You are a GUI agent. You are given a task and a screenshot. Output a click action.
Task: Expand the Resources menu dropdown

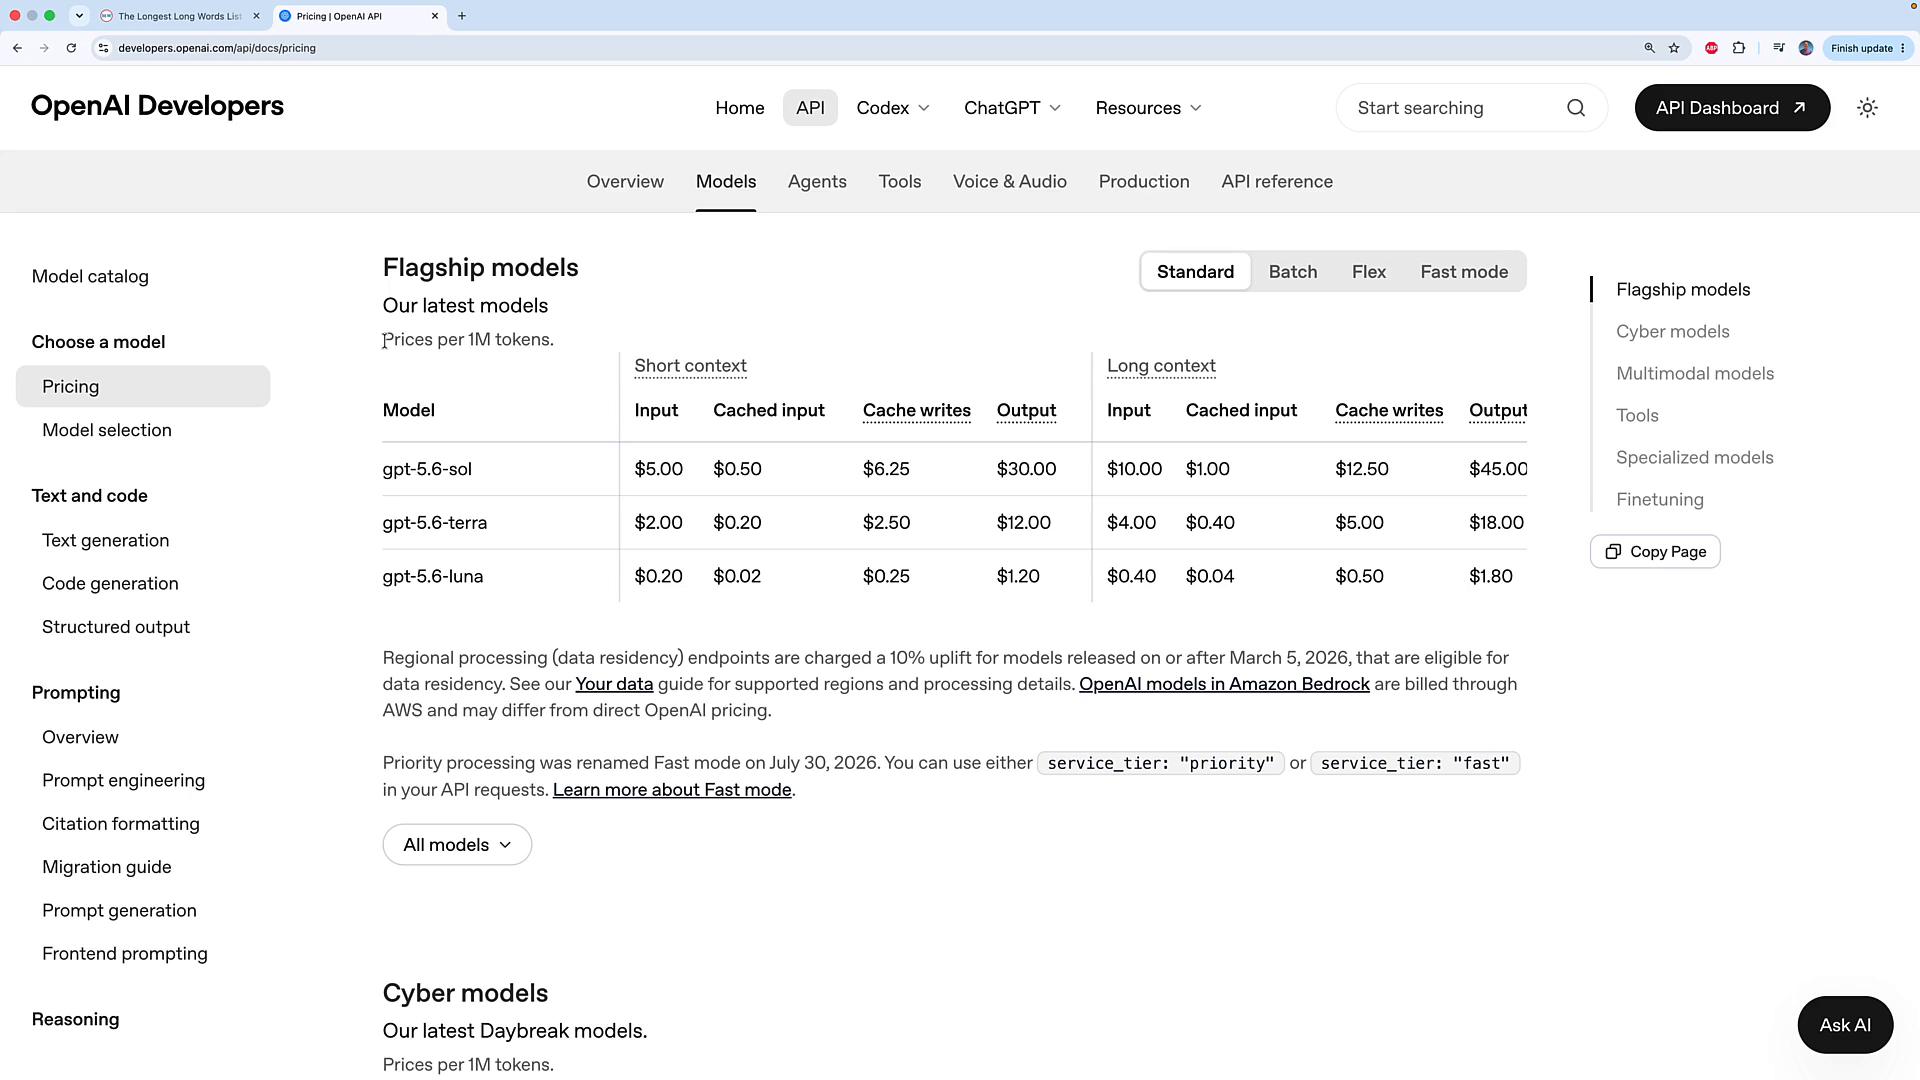[1148, 108]
